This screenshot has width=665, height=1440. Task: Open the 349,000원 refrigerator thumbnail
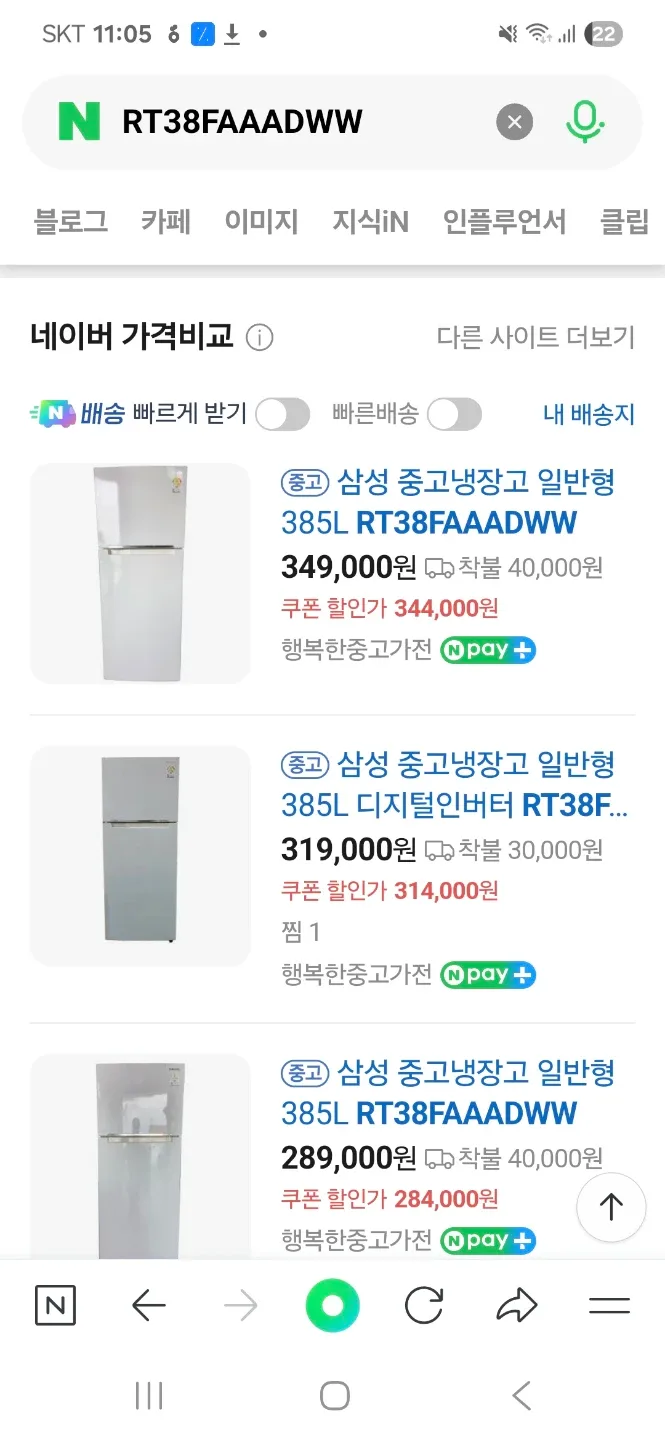tap(140, 573)
